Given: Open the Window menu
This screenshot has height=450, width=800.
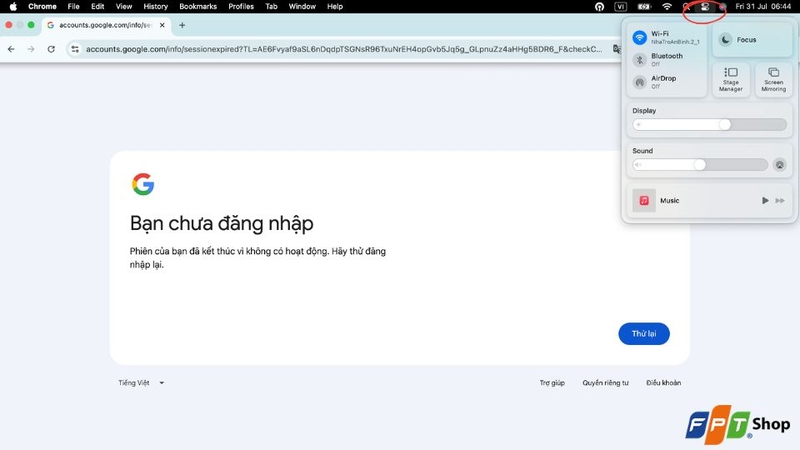Looking at the screenshot, I should tap(302, 7).
